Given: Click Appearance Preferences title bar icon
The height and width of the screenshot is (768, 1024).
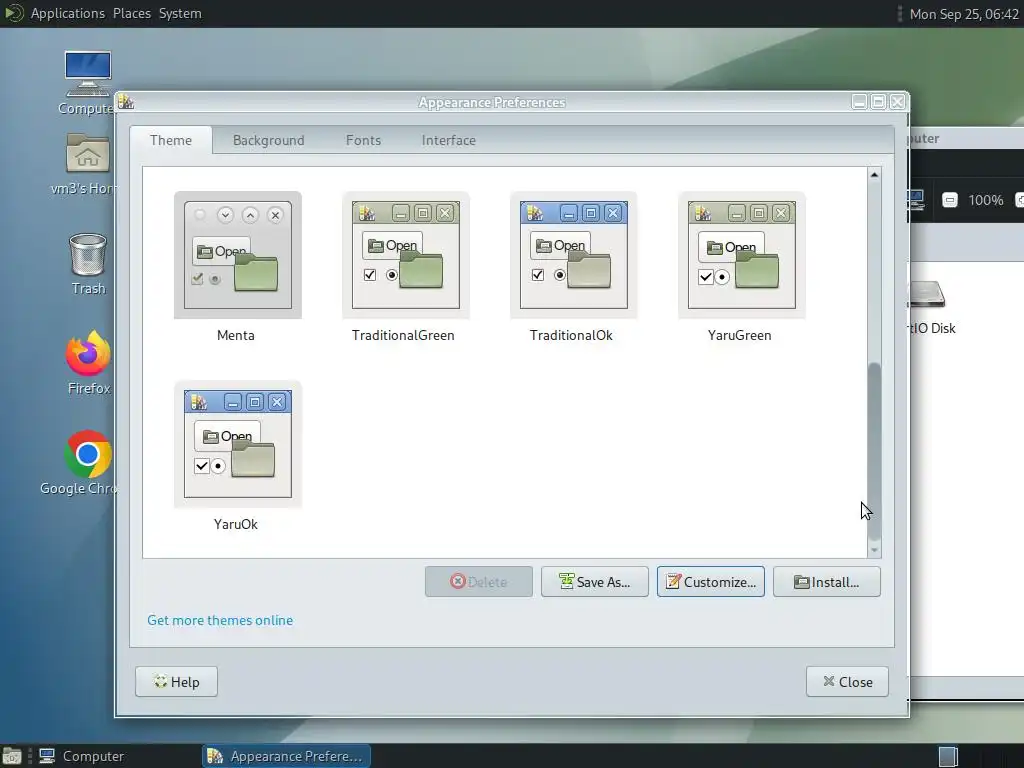Looking at the screenshot, I should point(126,103).
